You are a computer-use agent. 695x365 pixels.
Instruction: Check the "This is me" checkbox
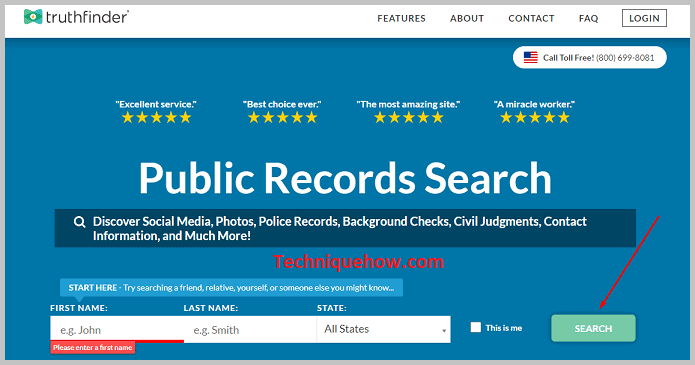(x=476, y=327)
